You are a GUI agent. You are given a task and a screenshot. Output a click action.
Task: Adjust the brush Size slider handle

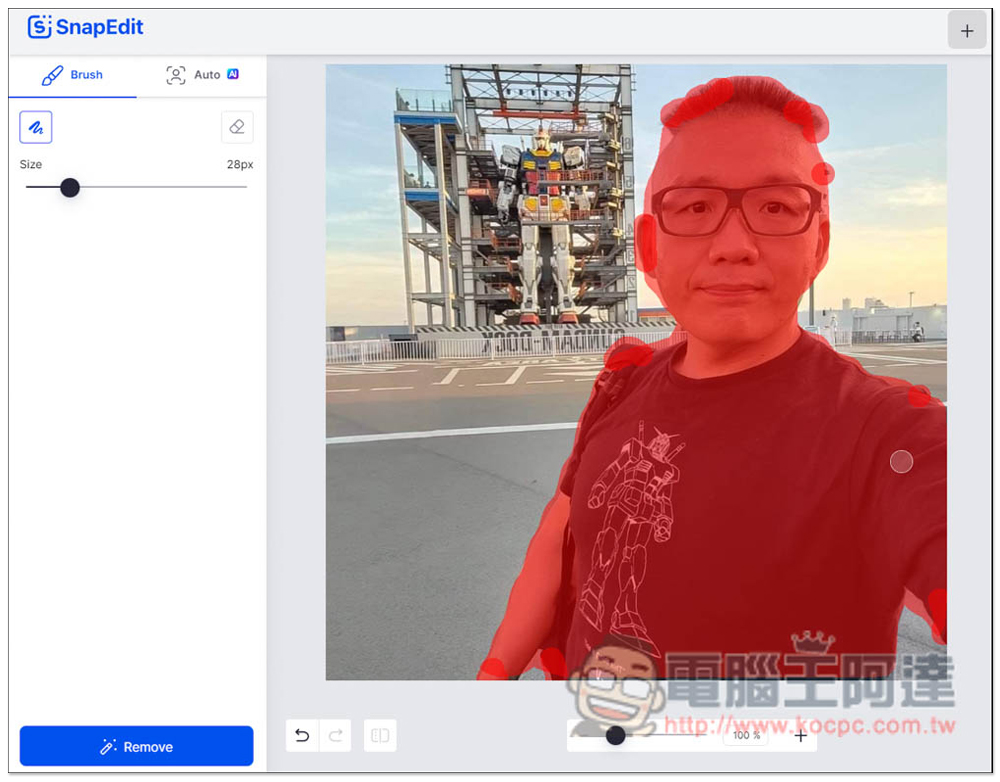tap(70, 188)
